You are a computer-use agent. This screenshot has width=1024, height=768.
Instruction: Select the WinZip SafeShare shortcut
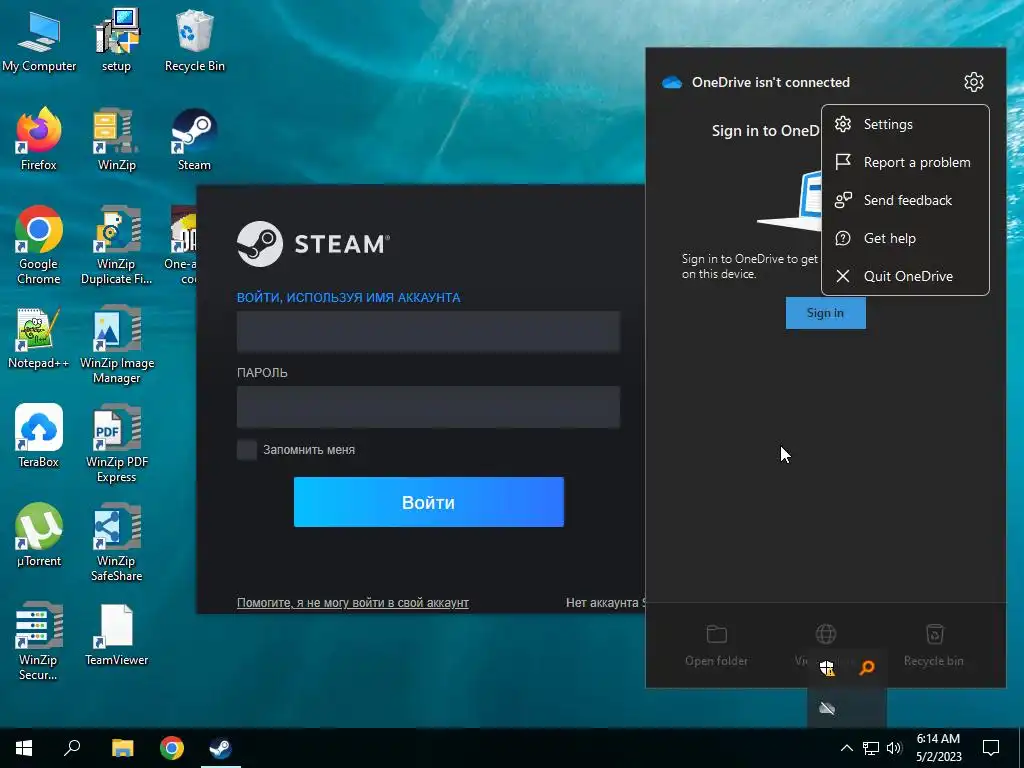116,543
